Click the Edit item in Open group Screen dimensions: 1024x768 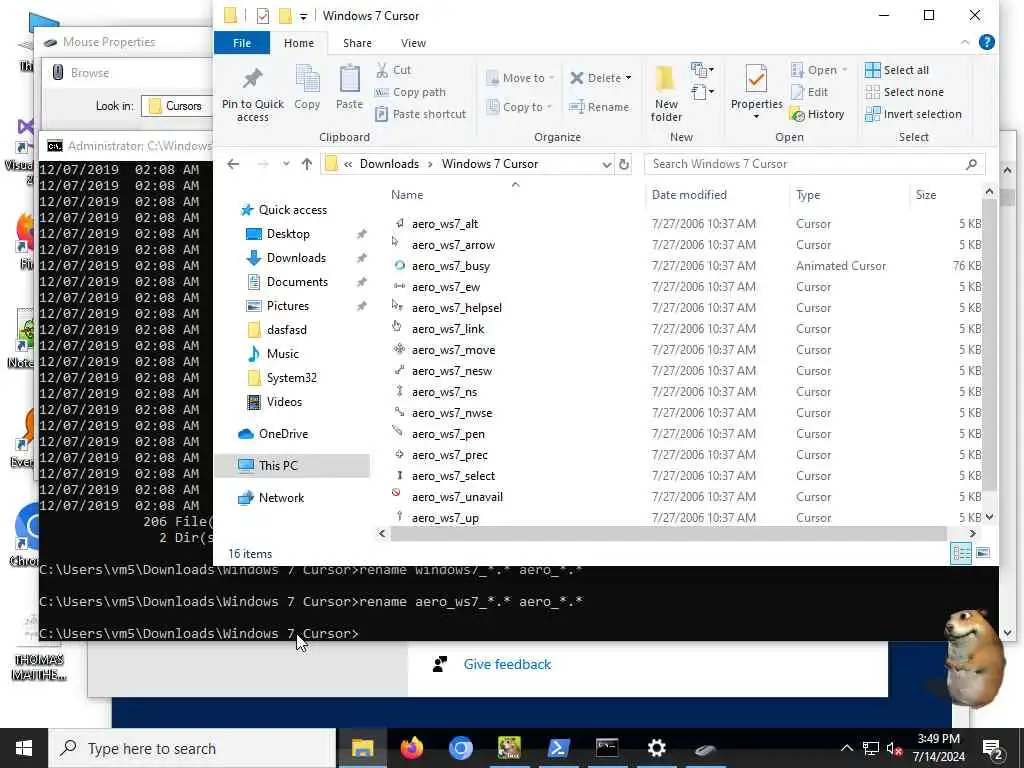pyautogui.click(x=809, y=92)
